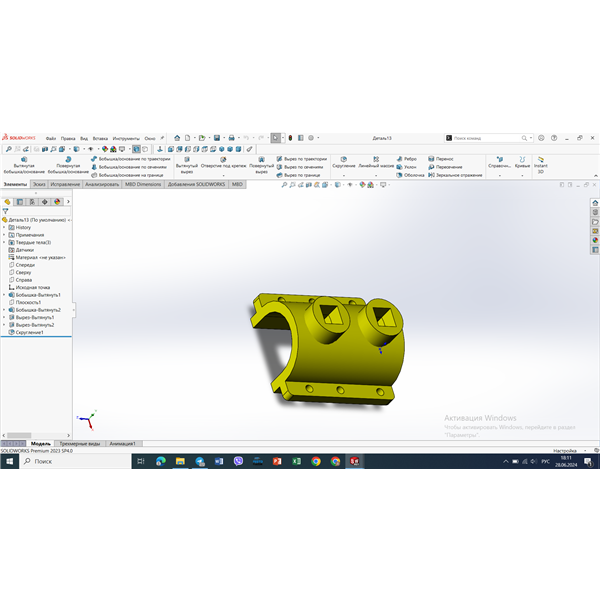The image size is (600, 600).
Task: Click Линейный массив pattern tool
Action: 376,162
